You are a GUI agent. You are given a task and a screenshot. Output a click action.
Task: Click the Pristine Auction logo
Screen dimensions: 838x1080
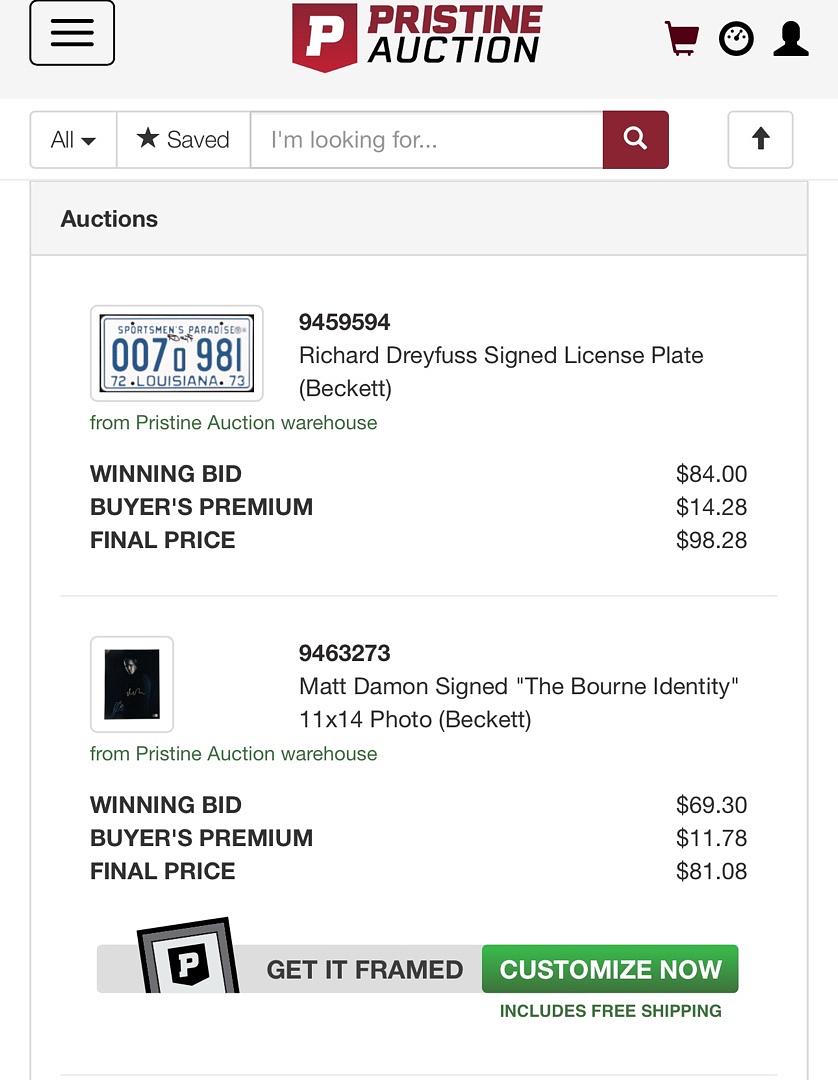(x=417, y=37)
